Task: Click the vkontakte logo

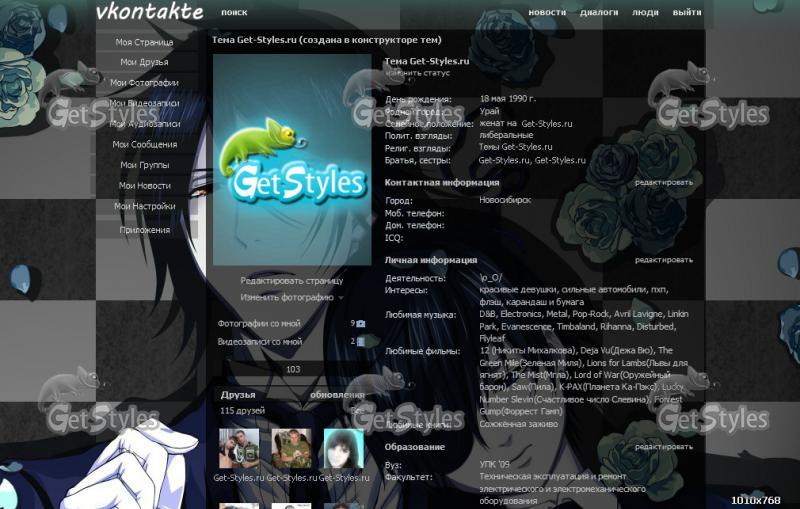Action: click(149, 12)
